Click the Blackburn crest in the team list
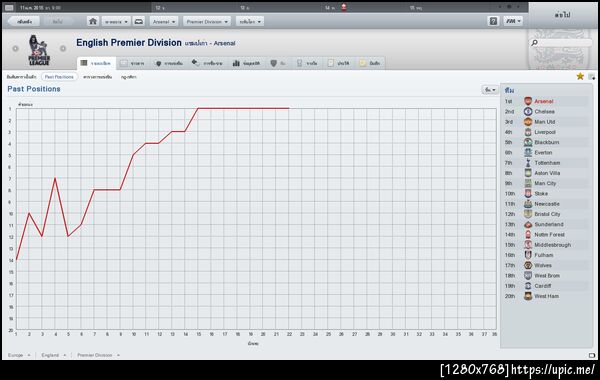Image resolution: width=600 pixels, height=380 pixels. pos(528,142)
